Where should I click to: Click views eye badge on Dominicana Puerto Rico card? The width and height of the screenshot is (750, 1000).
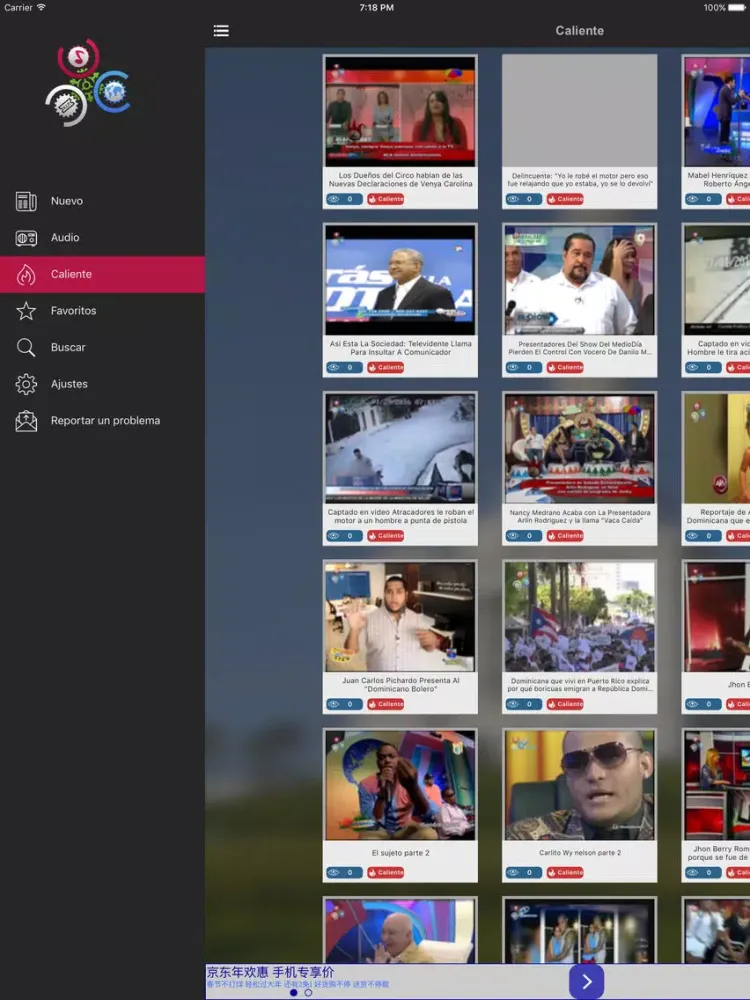[524, 704]
